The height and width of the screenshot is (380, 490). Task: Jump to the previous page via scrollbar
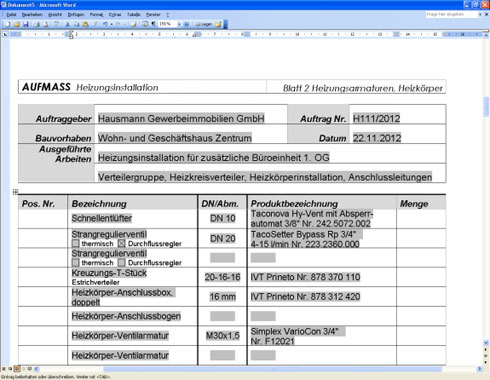[x=486, y=349]
